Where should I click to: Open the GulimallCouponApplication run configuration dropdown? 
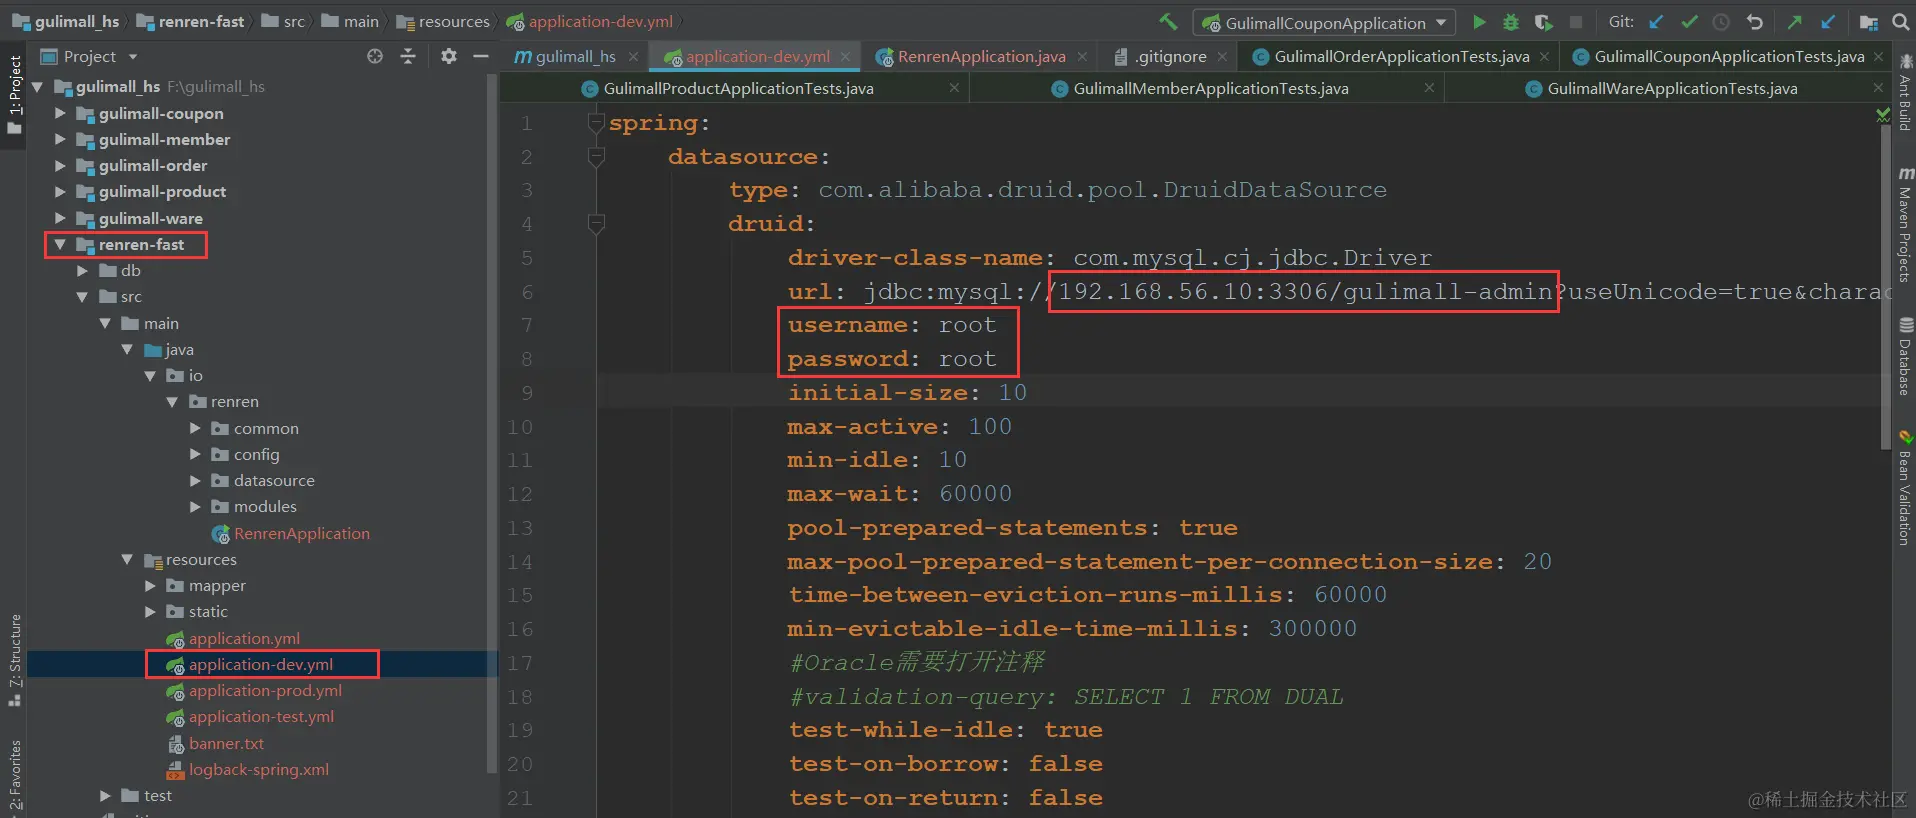1325,22
